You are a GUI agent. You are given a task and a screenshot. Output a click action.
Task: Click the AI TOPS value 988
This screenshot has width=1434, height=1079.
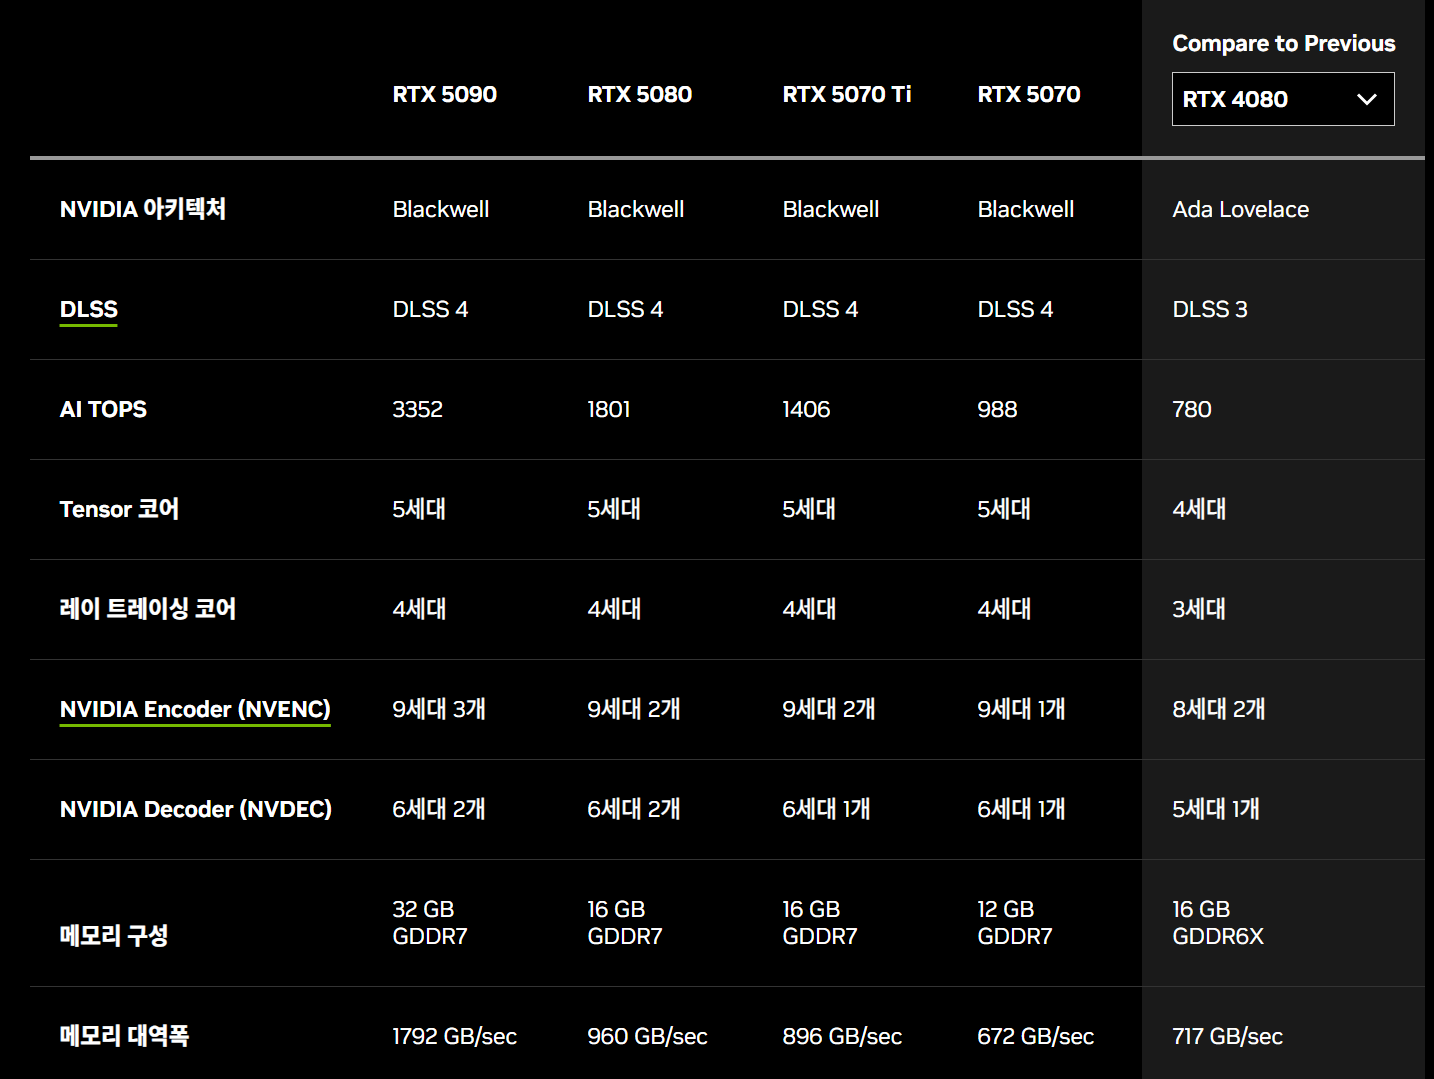[x=997, y=409]
